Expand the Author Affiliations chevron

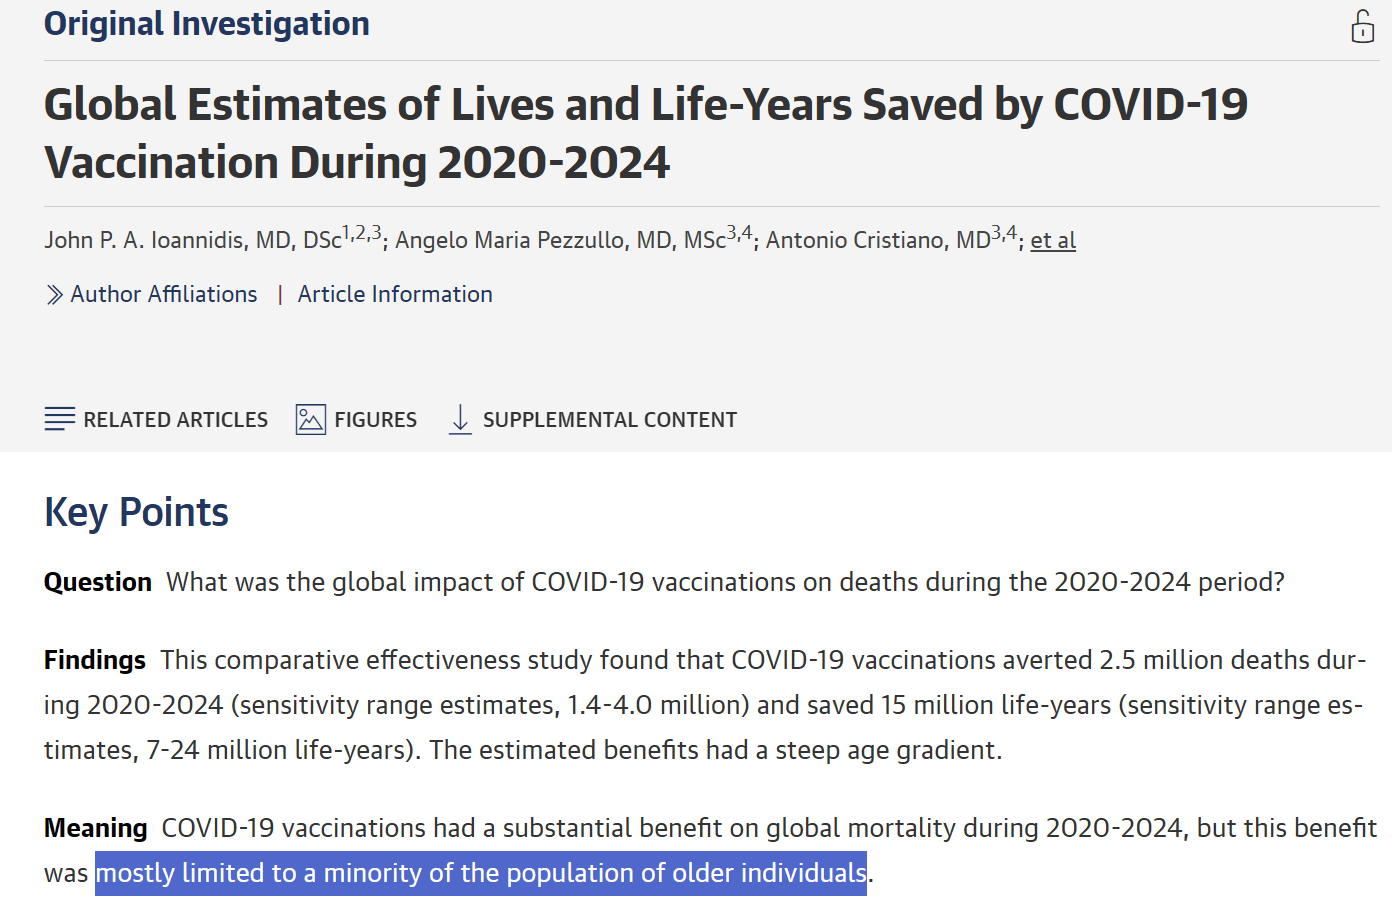54,295
